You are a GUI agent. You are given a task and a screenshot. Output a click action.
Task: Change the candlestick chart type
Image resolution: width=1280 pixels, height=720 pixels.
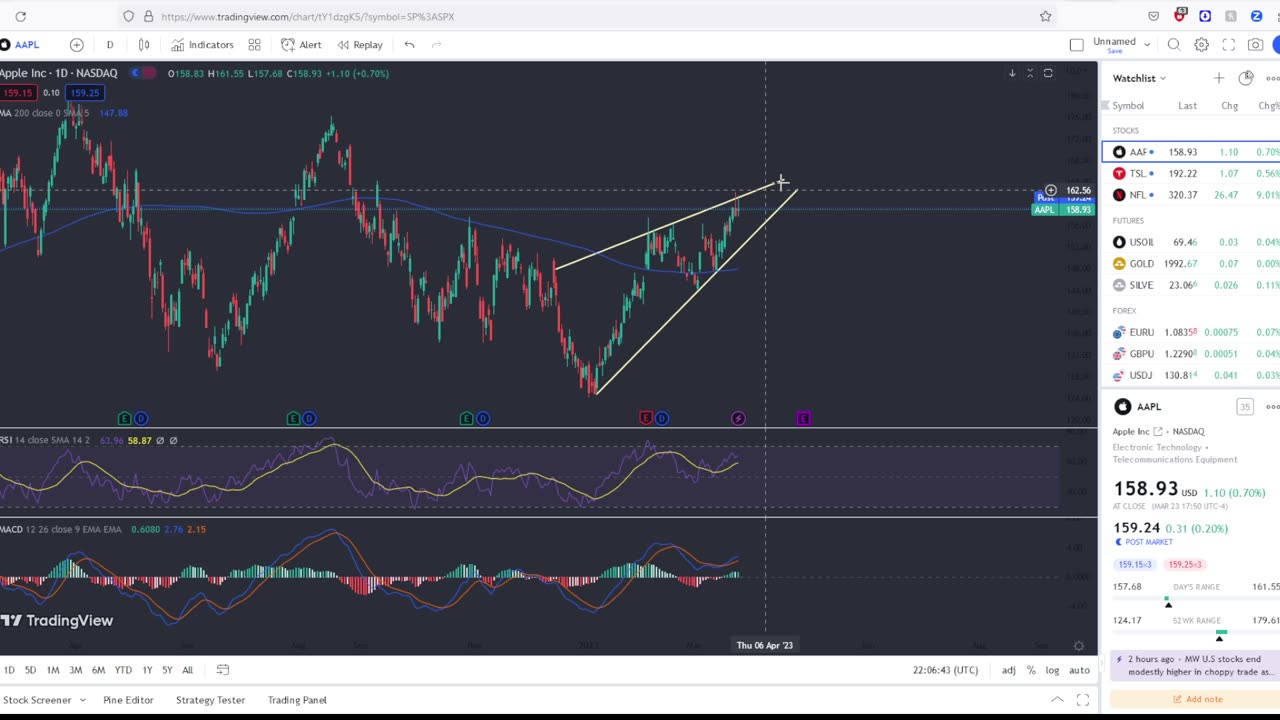tap(144, 44)
